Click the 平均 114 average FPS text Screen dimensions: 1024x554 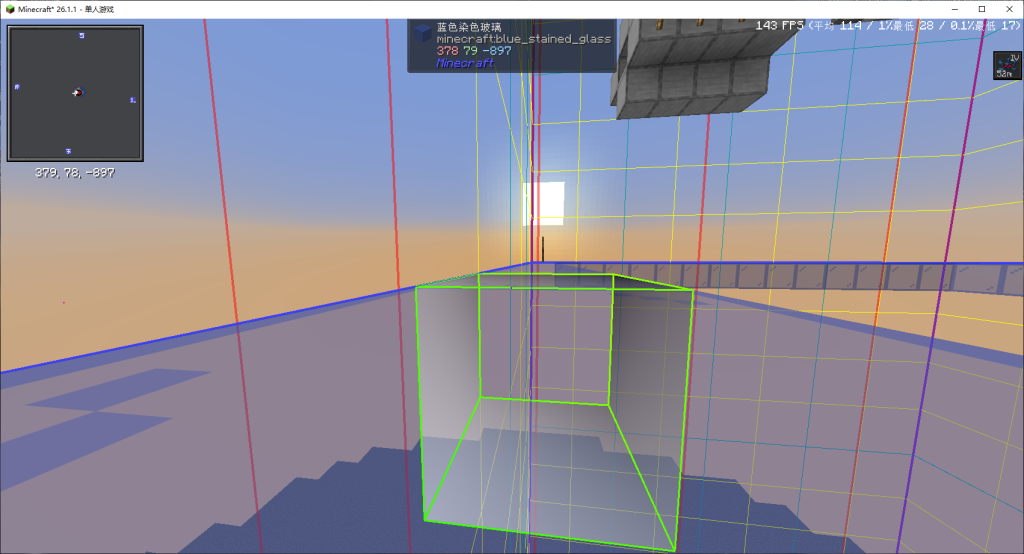coord(837,25)
